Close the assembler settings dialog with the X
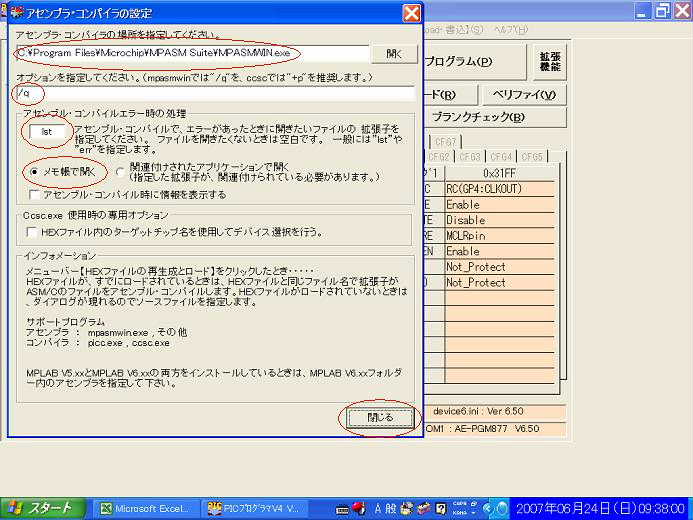The width and height of the screenshot is (693, 520). point(411,13)
